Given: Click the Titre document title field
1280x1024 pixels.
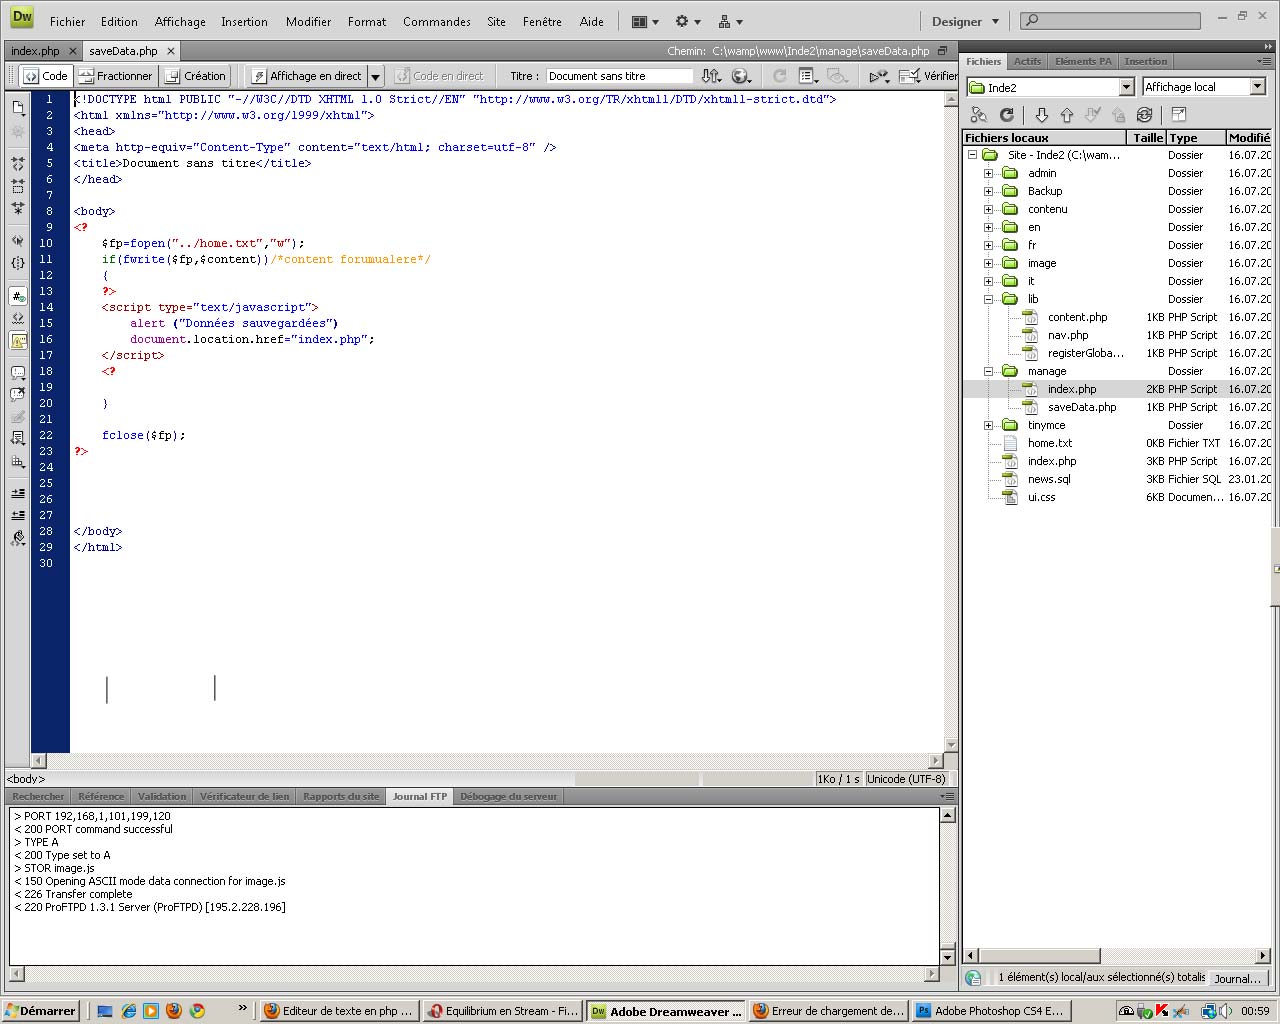Looking at the screenshot, I should (x=619, y=76).
